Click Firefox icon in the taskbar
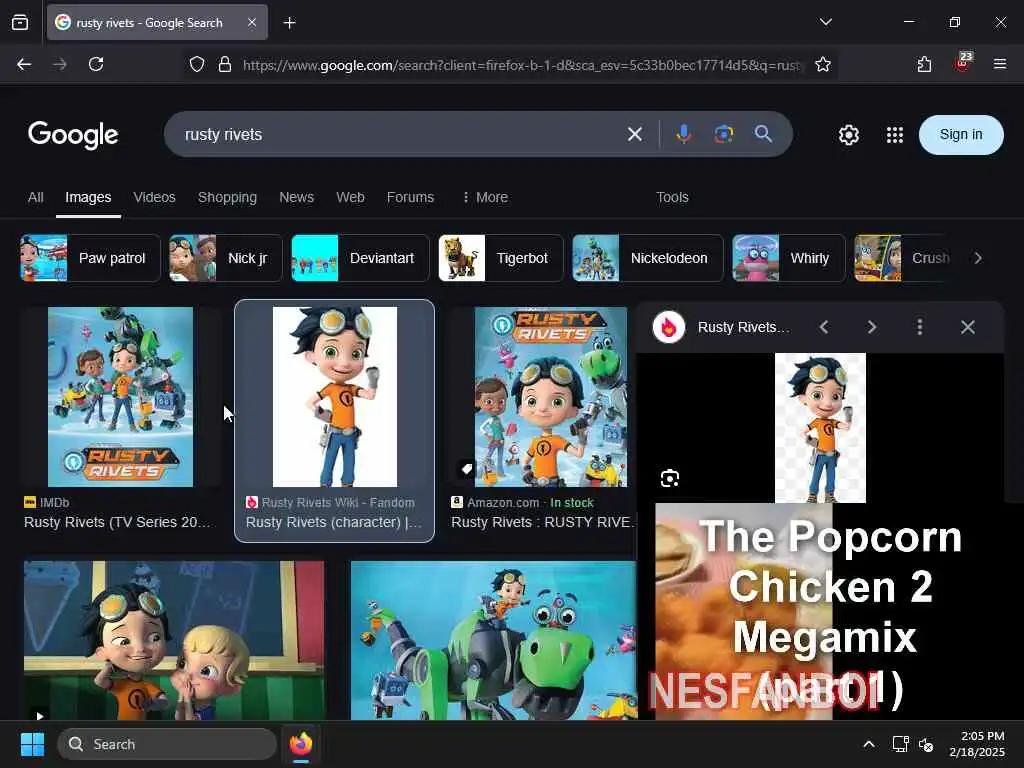The height and width of the screenshot is (768, 1024). click(x=300, y=744)
